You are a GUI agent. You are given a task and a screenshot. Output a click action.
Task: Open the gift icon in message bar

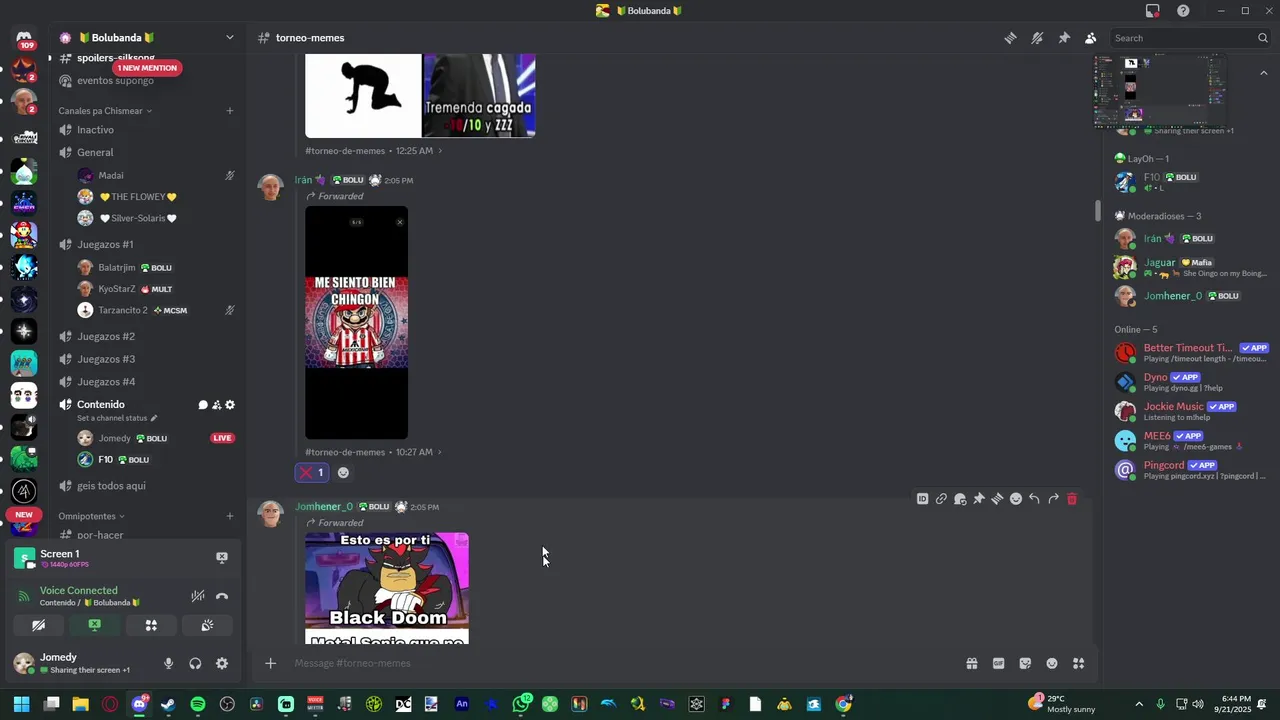[971, 663]
